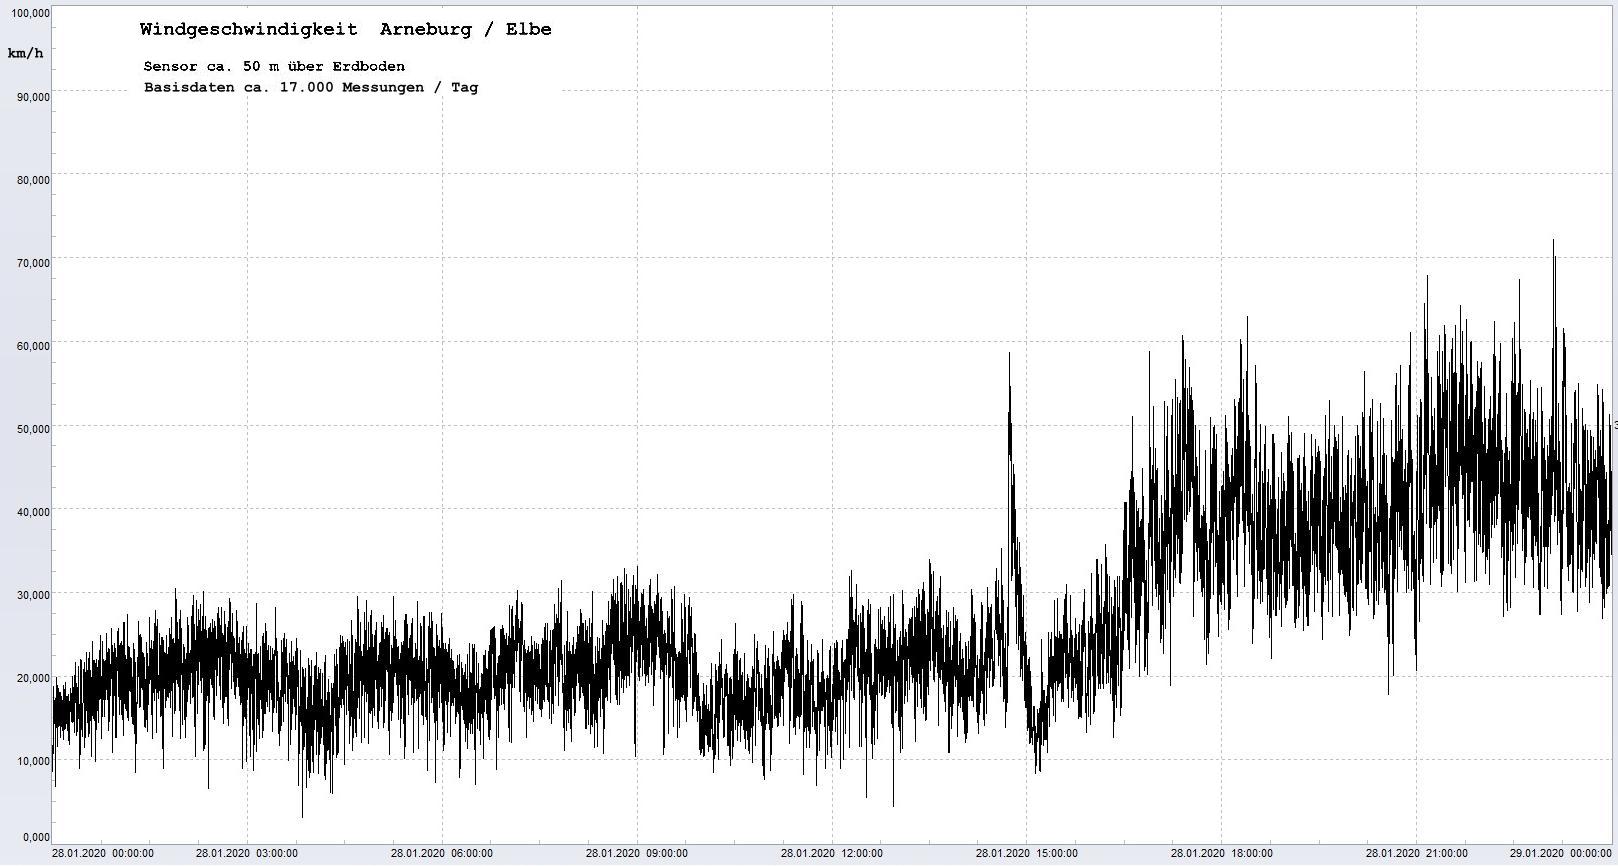Click the 90,000 y-axis label
The height and width of the screenshot is (866, 1618).
[x=32, y=97]
